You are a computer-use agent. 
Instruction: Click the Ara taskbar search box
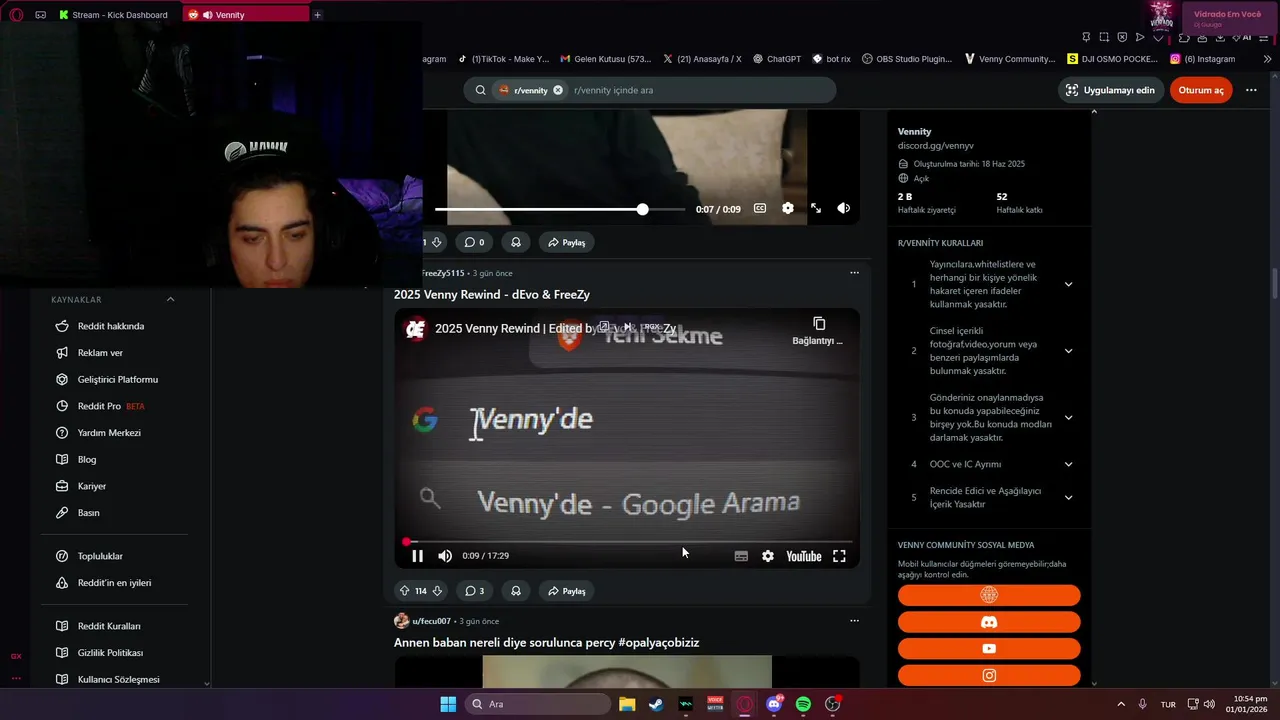coord(538,704)
